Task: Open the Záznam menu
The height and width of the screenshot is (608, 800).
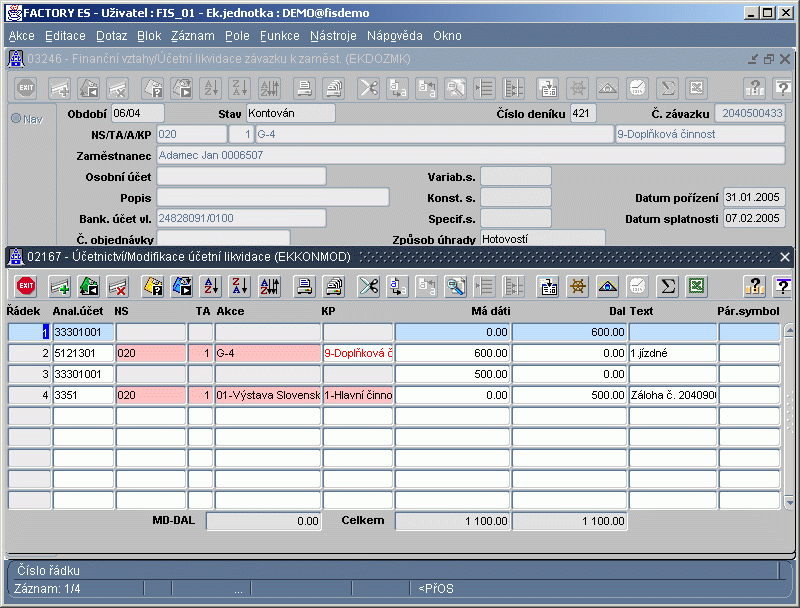Action: [x=192, y=36]
